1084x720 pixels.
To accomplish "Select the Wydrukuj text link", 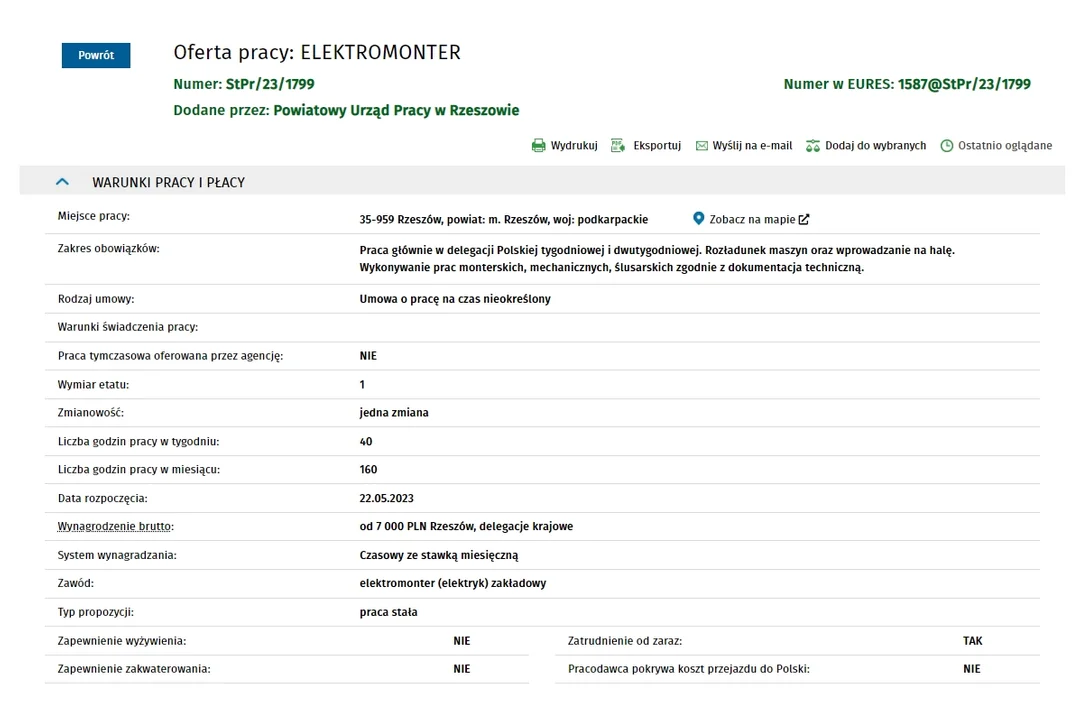I will (x=574, y=145).
